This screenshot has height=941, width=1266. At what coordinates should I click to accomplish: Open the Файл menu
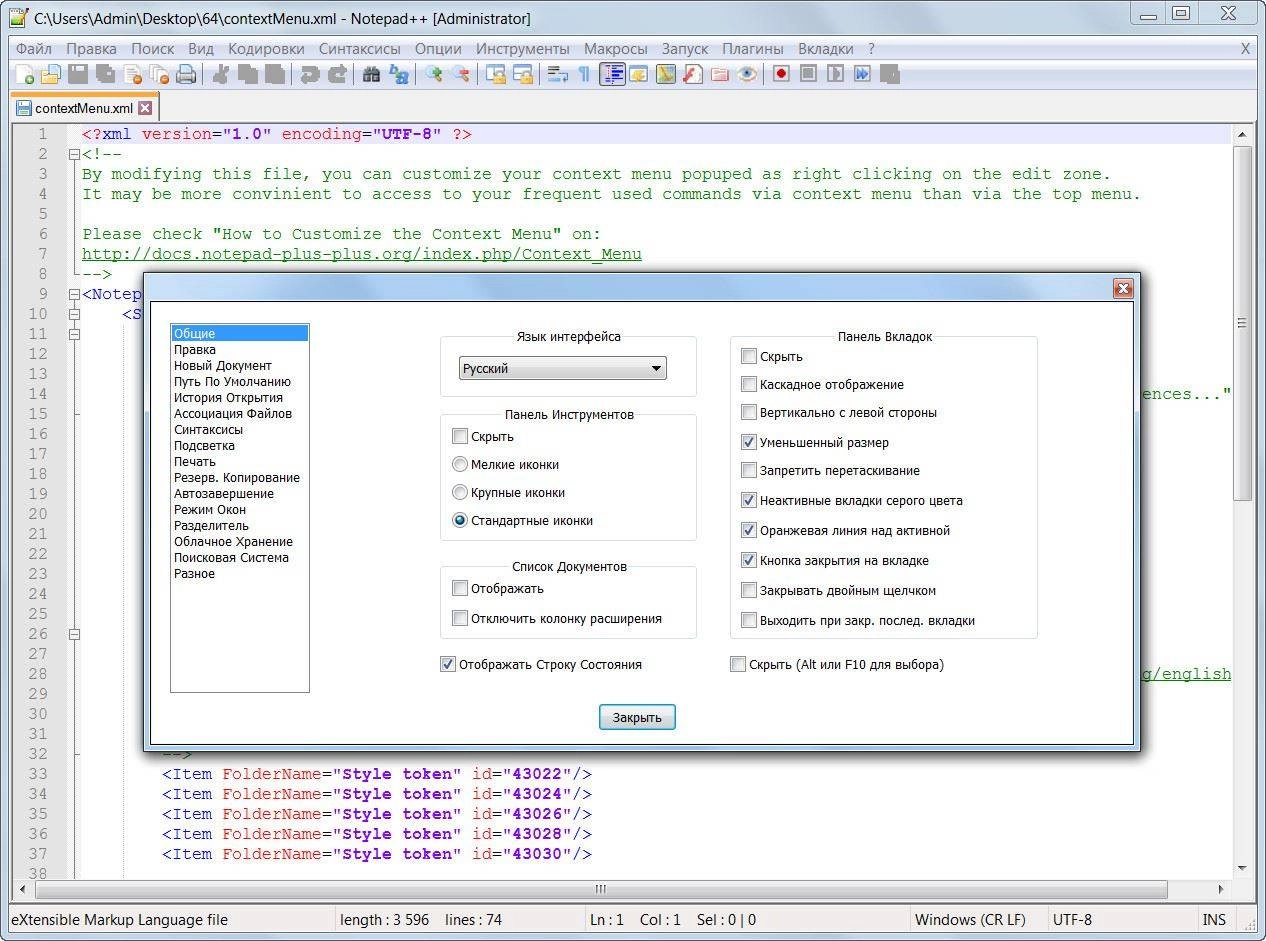tap(34, 48)
